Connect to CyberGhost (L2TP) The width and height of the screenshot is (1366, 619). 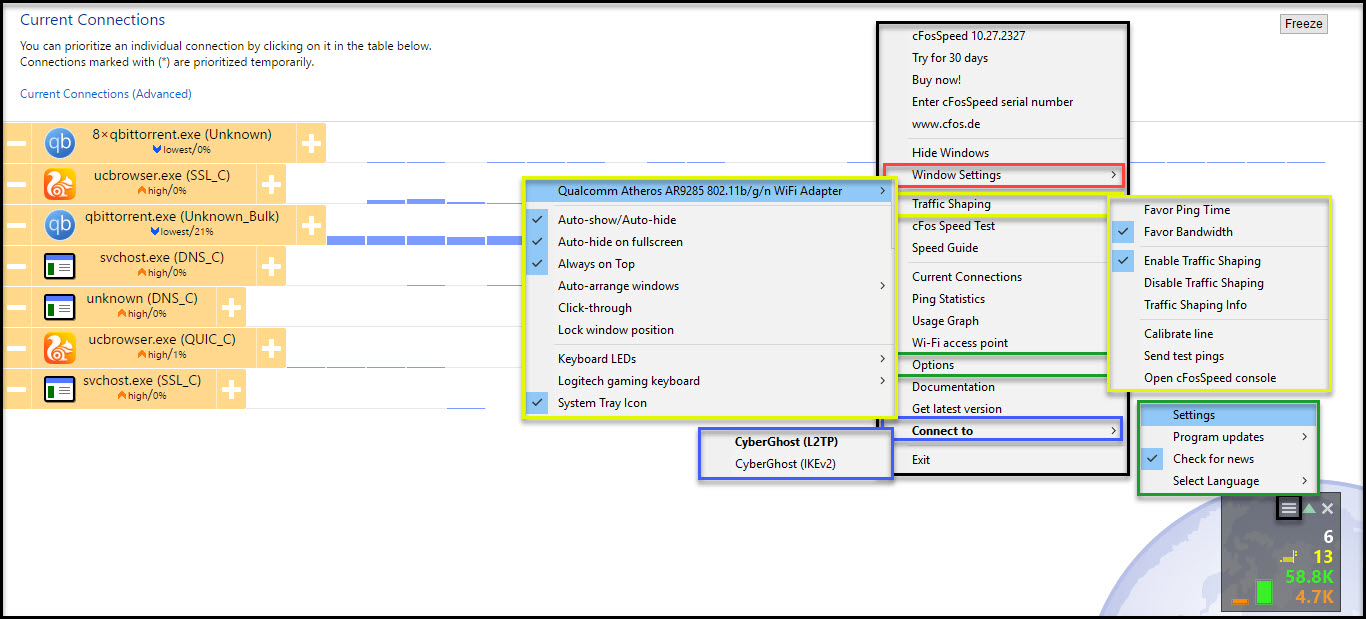[795, 442]
